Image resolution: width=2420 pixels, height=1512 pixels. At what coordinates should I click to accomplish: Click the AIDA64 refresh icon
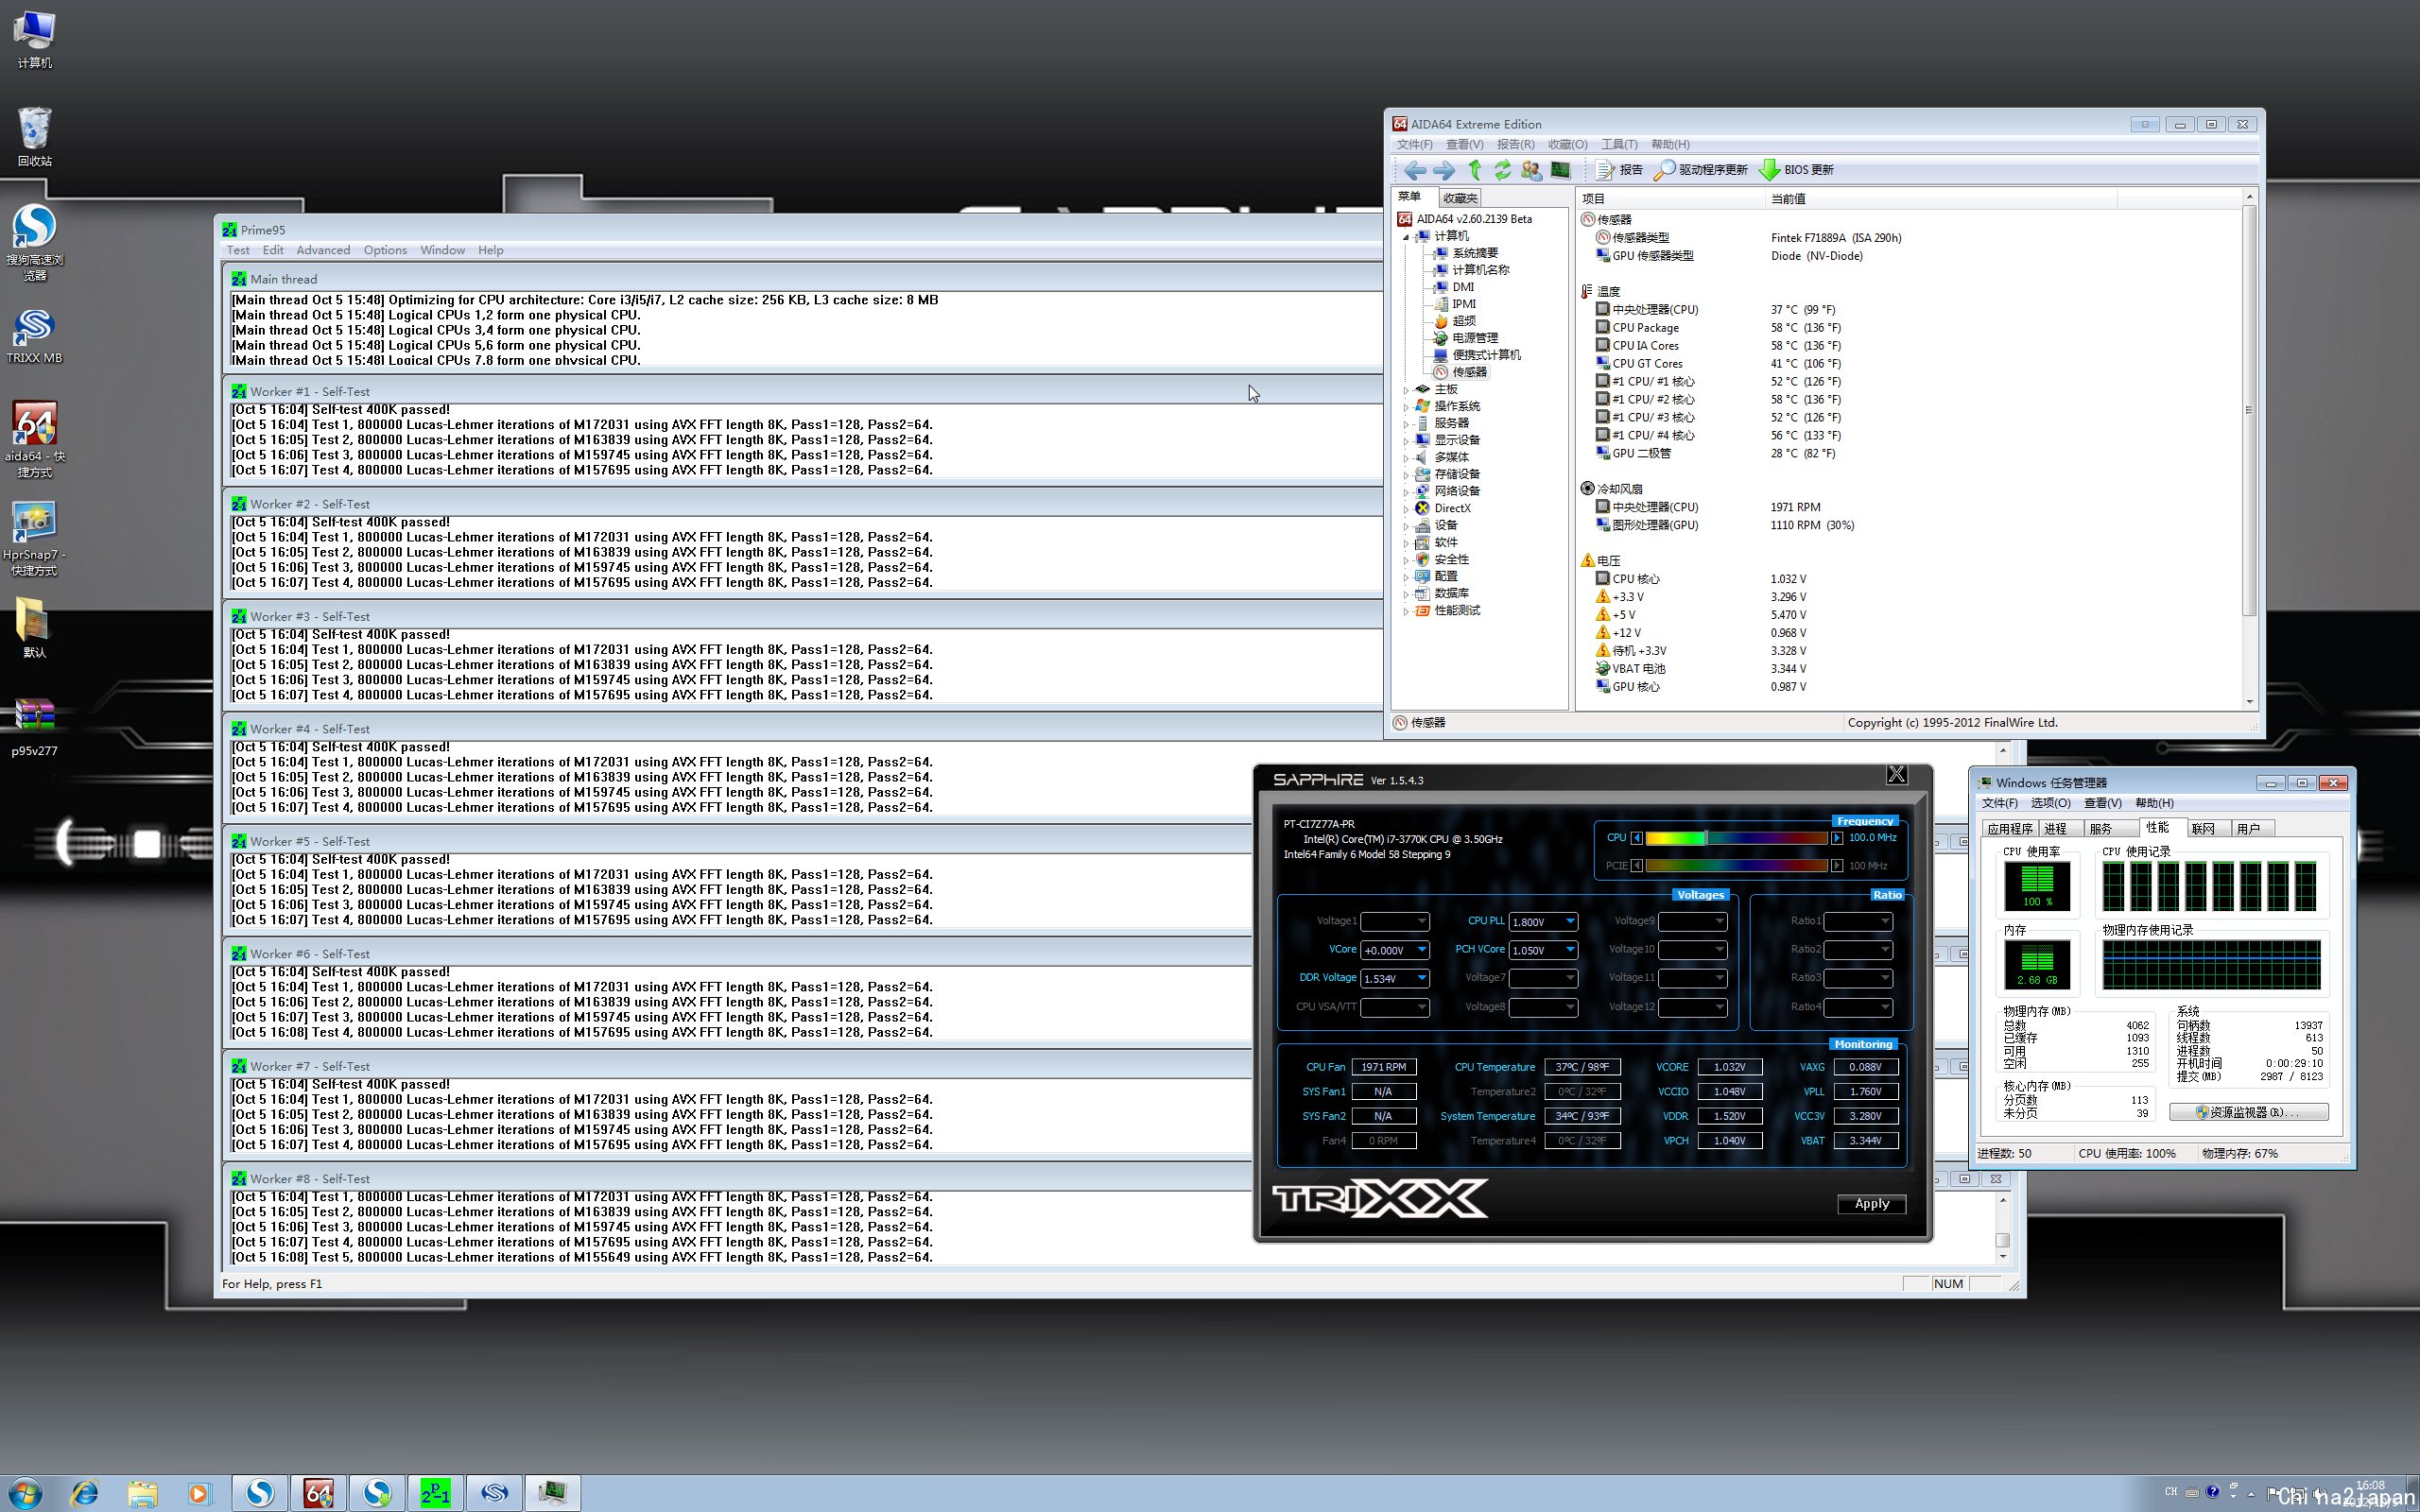pyautogui.click(x=1502, y=170)
